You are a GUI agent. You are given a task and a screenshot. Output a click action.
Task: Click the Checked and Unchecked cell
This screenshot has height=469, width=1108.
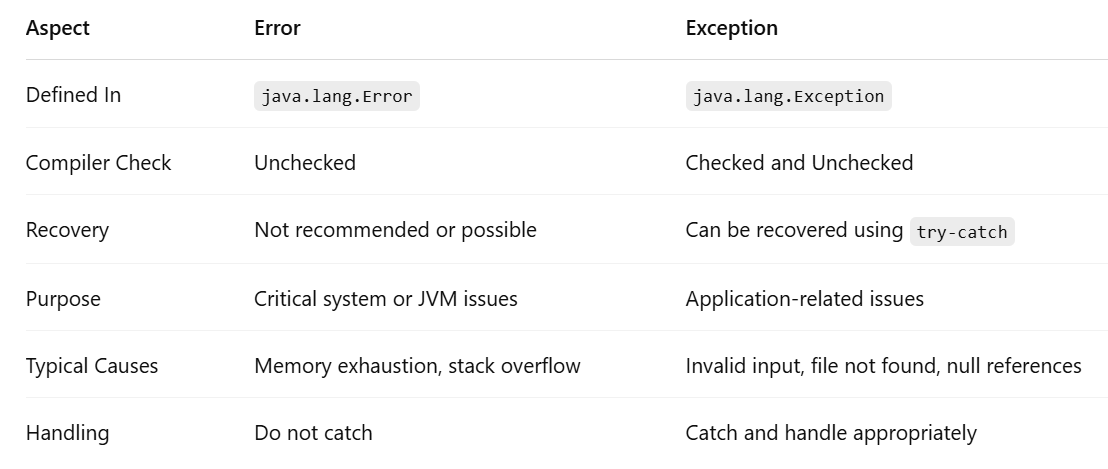tap(799, 163)
